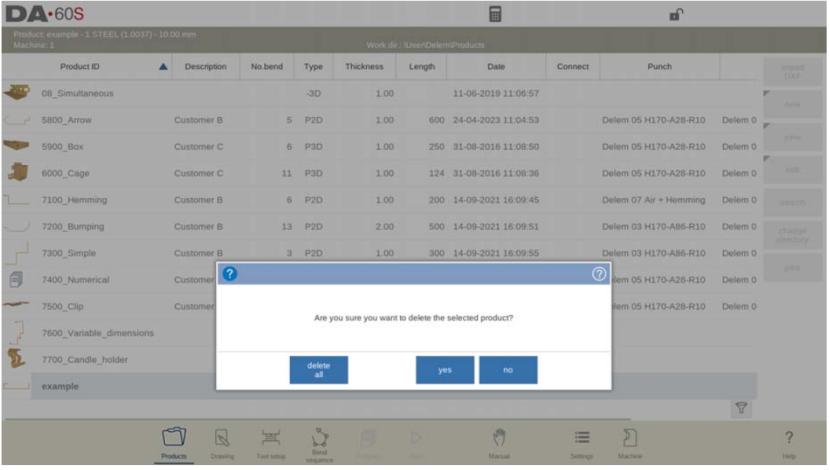This screenshot has height=470, width=830.
Task: Go to the Tool setup icon
Action: 271,442
